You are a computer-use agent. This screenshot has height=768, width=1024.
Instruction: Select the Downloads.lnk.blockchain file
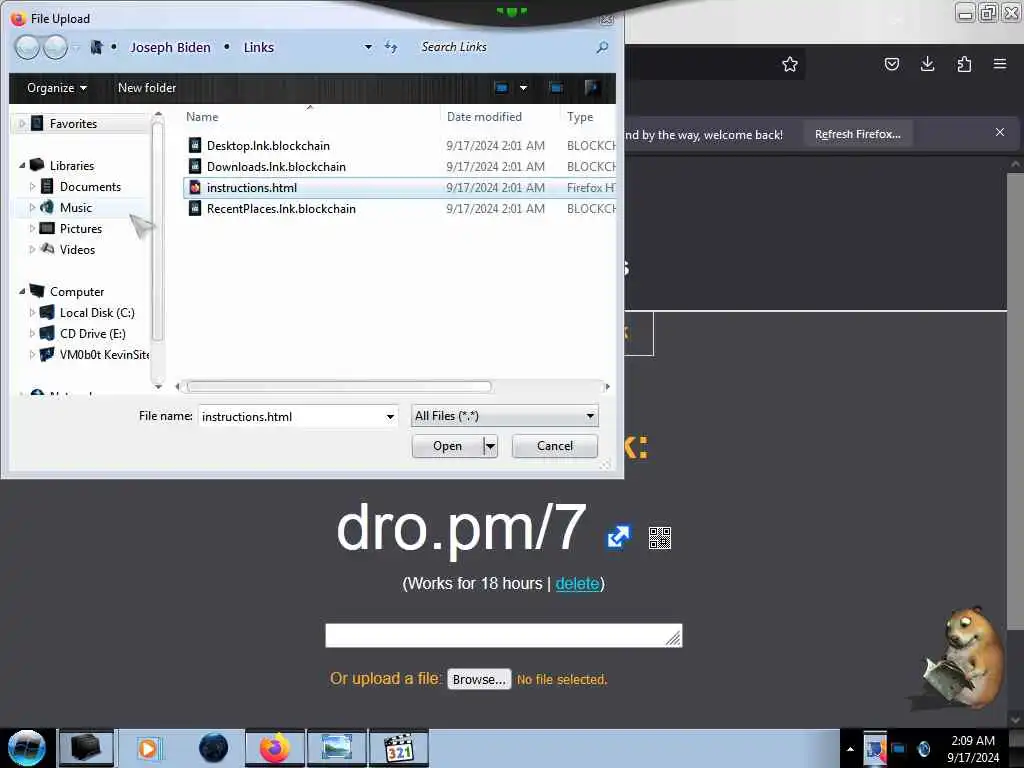point(276,167)
